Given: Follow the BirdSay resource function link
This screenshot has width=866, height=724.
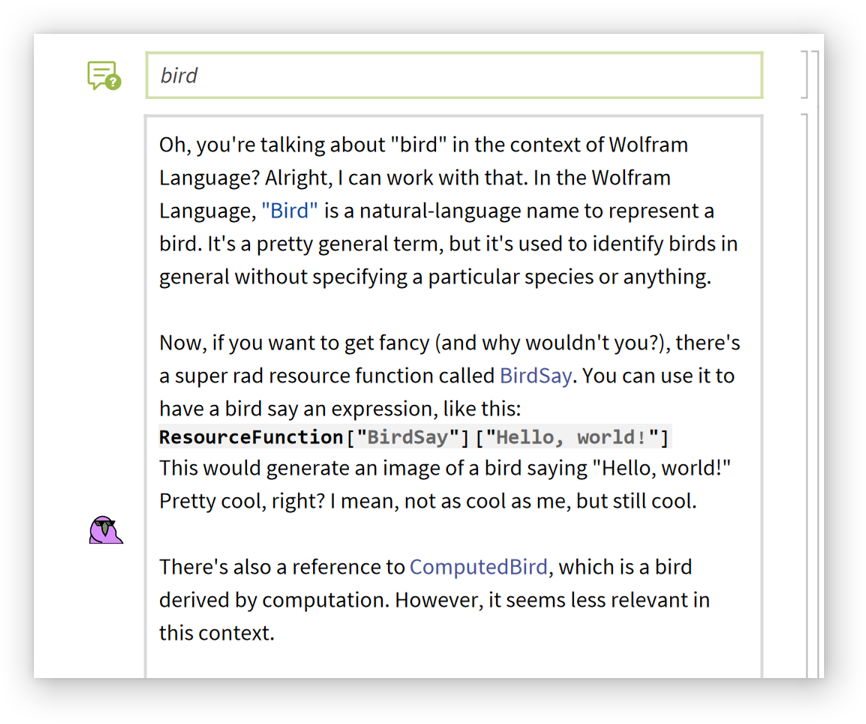Looking at the screenshot, I should [x=536, y=376].
